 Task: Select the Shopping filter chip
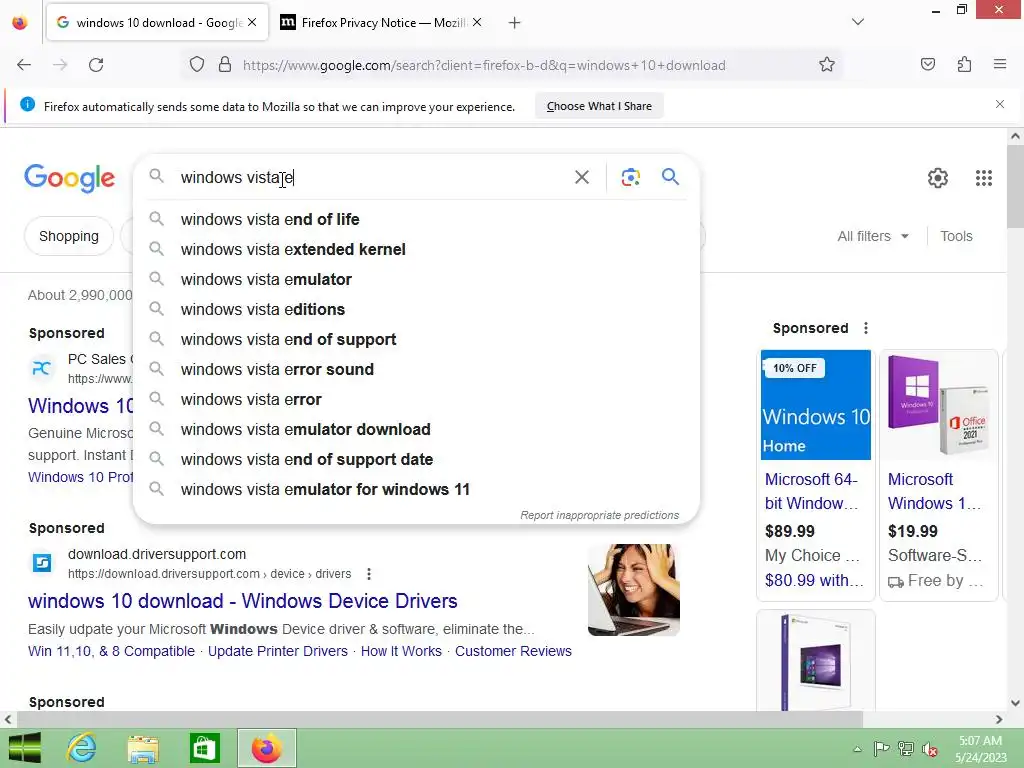69,236
